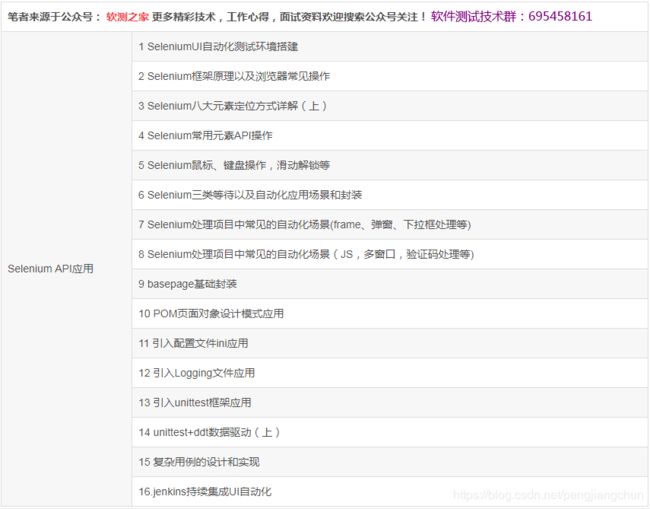
Task: Click row 13 引入unittest框架应用
Action: point(390,402)
